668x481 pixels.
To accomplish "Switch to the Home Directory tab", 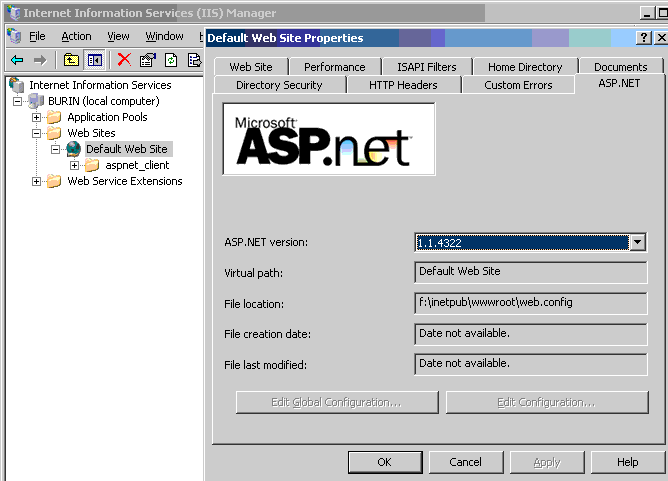I will (525, 67).
